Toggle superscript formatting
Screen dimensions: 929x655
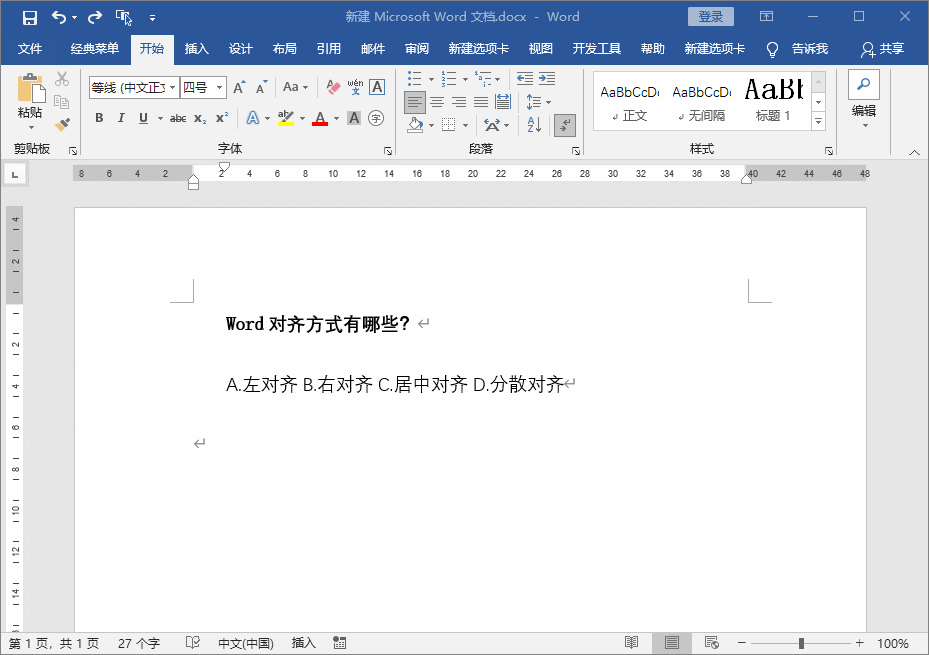click(222, 118)
